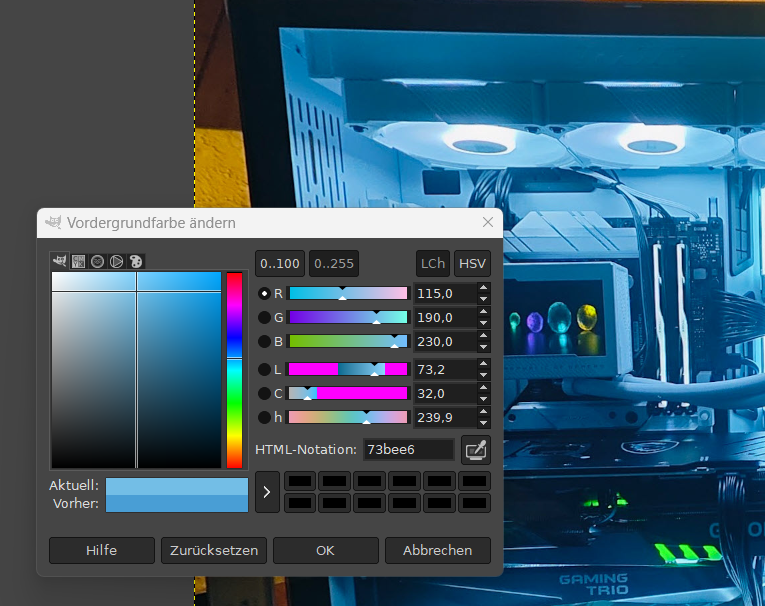The image size is (765, 606).
Task: Click the B value field 230,0
Action: (445, 342)
